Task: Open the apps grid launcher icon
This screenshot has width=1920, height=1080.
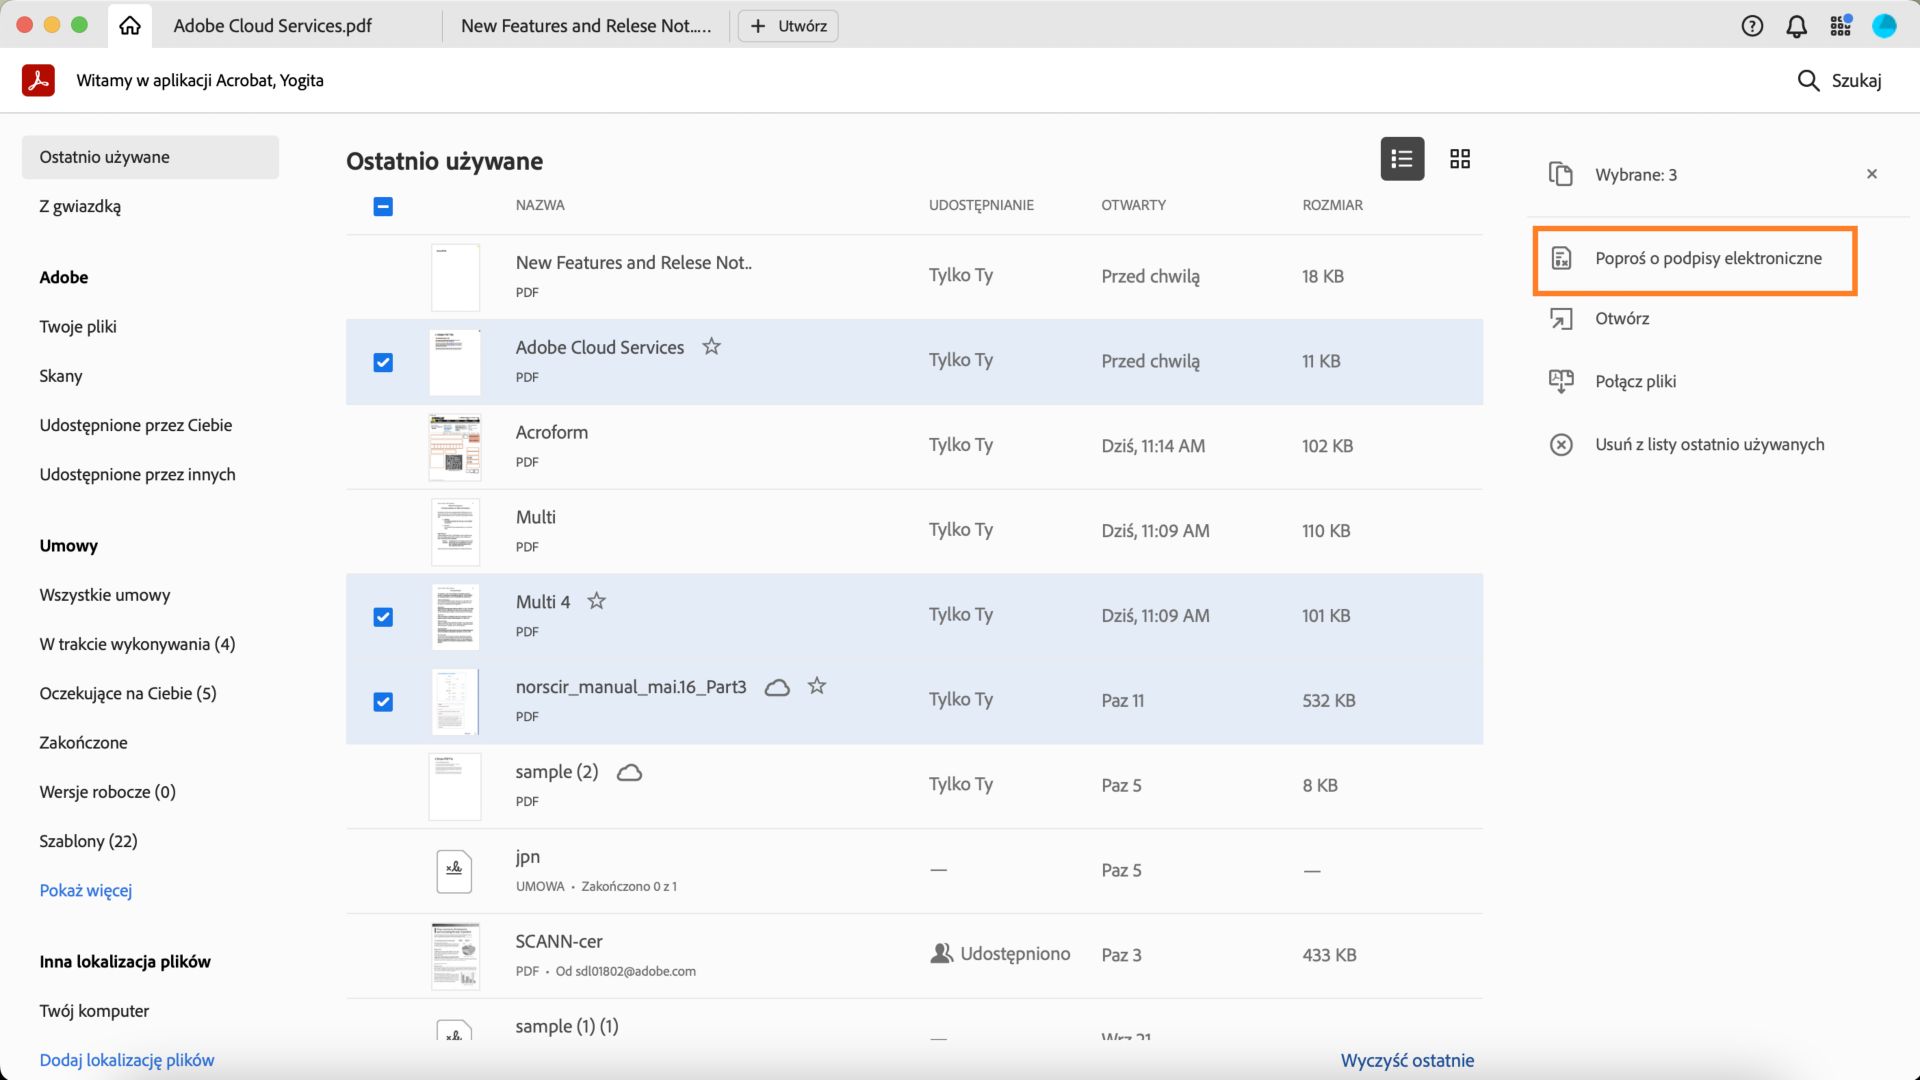Action: tap(1840, 26)
